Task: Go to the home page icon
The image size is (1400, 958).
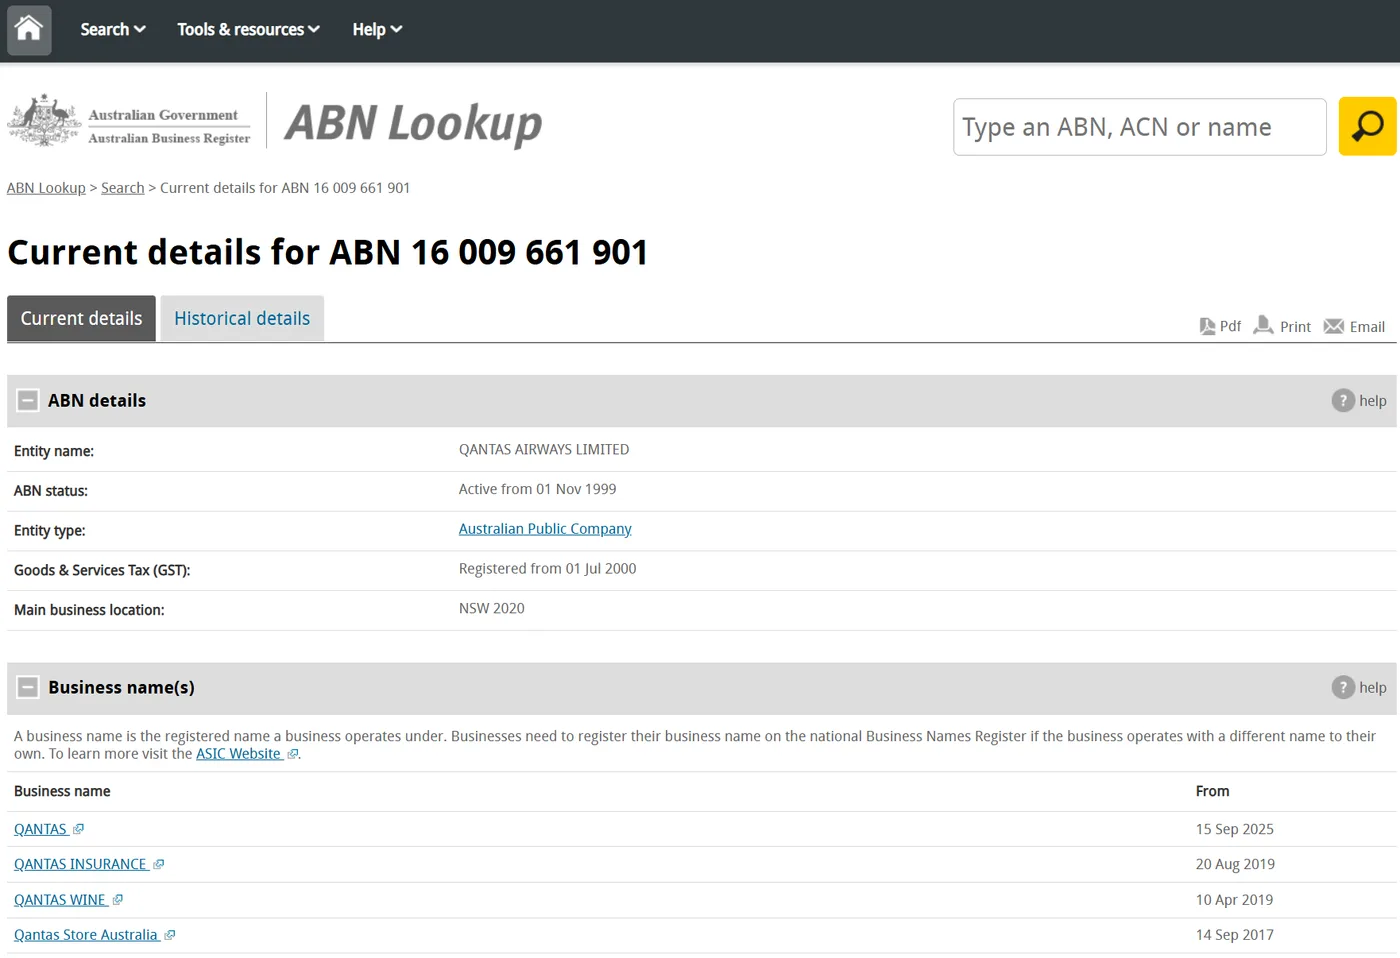Action: pos(29,29)
